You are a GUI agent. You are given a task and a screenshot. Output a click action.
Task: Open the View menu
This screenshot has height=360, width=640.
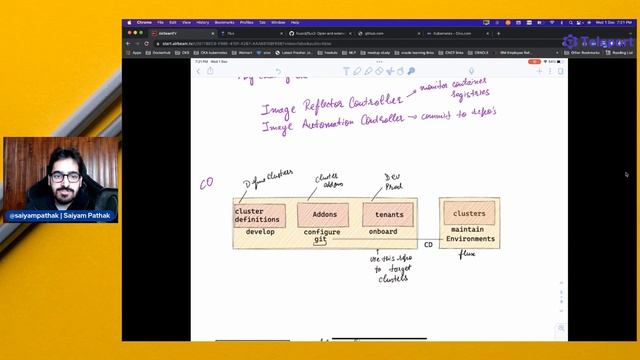click(x=187, y=23)
